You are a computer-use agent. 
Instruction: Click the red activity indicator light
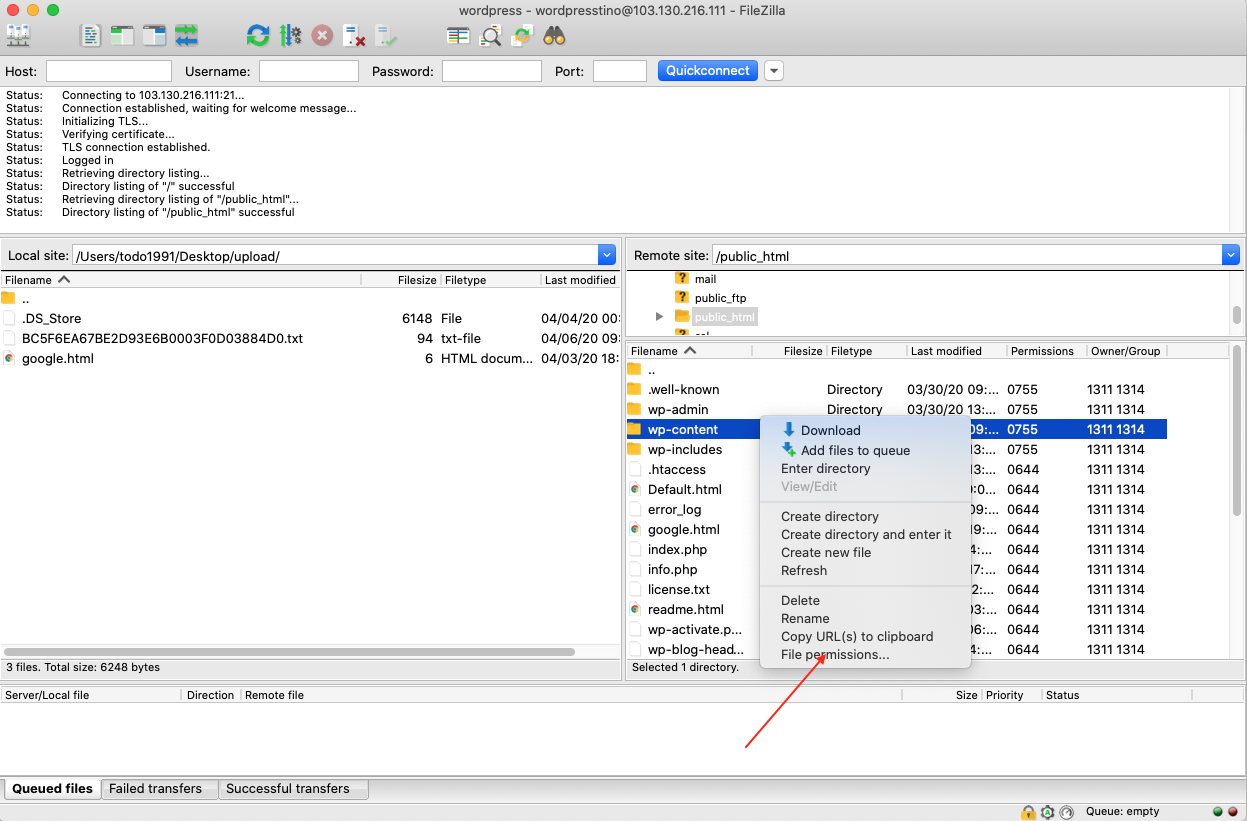tap(1232, 812)
